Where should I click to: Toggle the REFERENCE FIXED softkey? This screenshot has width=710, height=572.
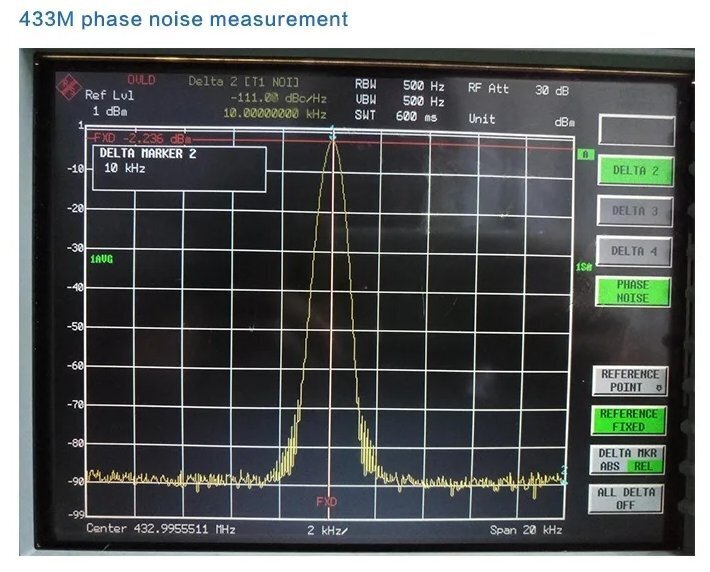(x=629, y=420)
